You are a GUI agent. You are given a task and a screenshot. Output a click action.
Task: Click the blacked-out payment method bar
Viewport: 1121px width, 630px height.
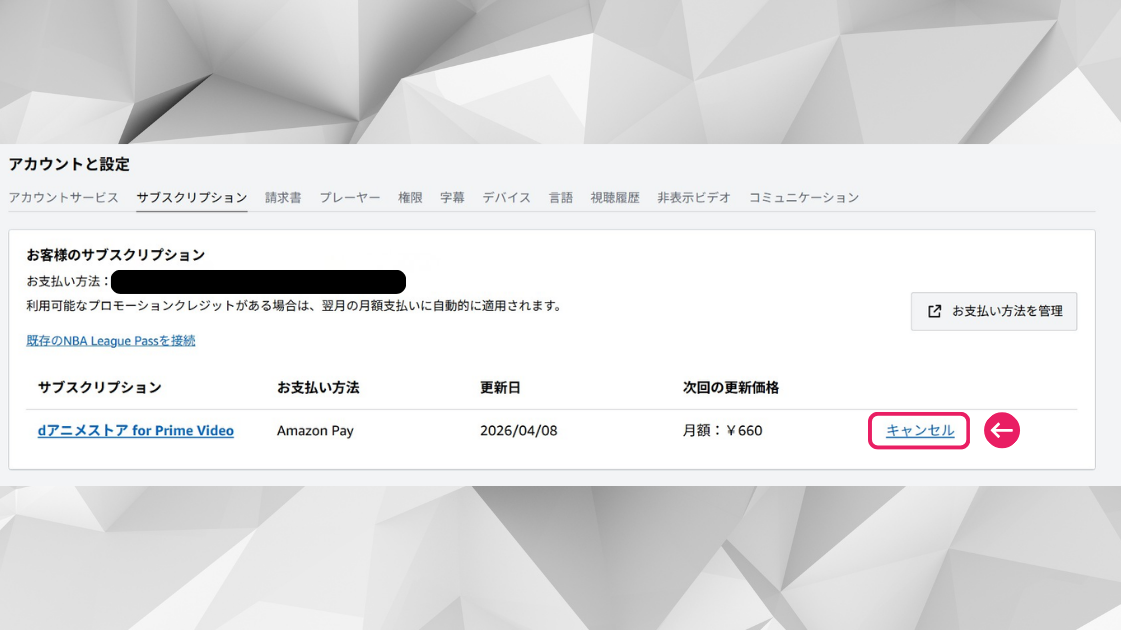(x=258, y=281)
